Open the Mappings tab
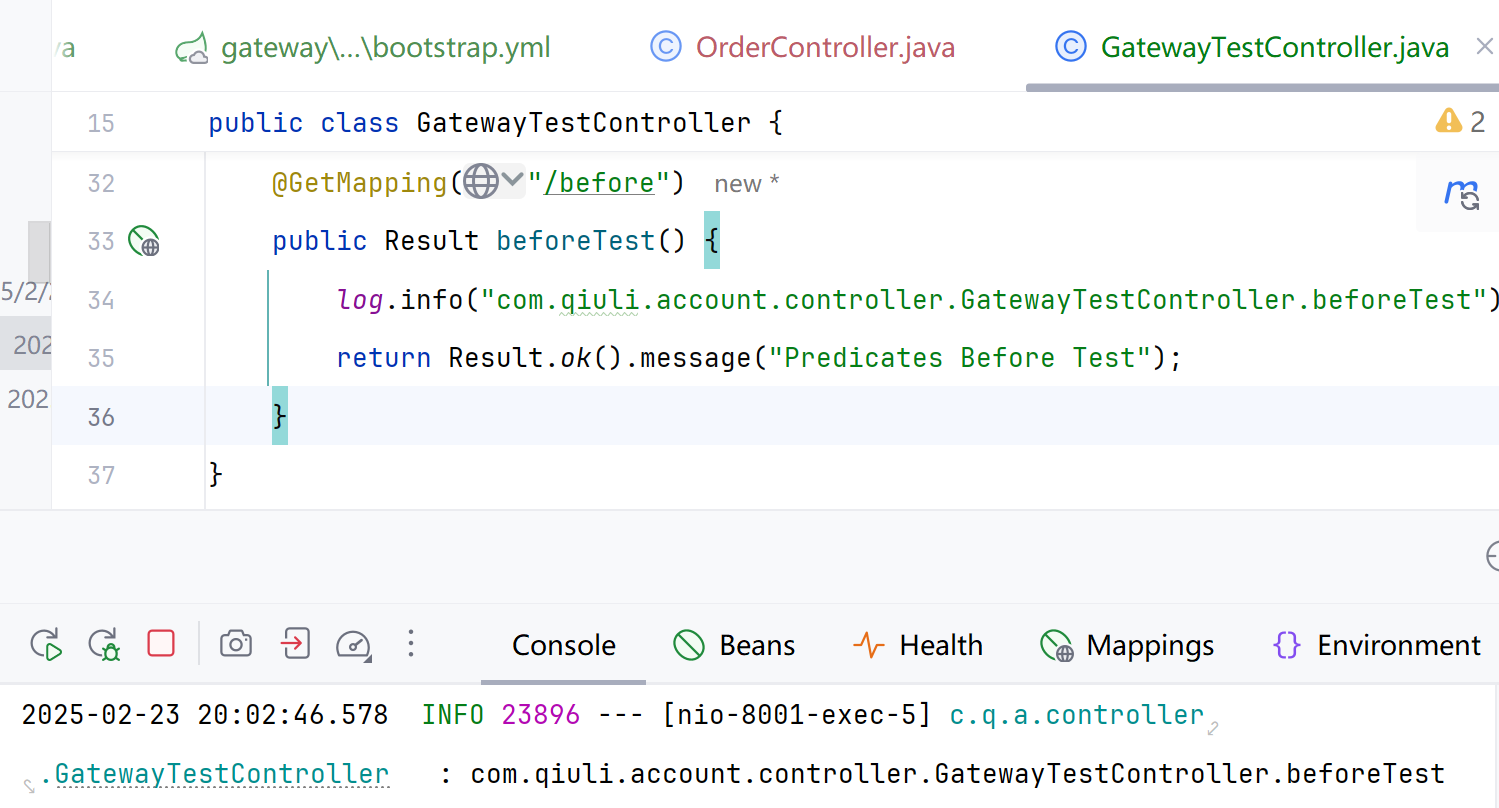The width and height of the screenshot is (1499, 808). click(1127, 646)
